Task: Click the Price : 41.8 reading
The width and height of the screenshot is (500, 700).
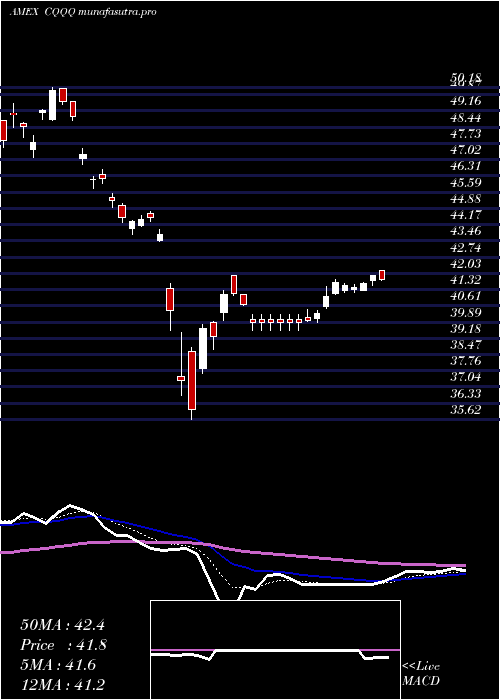Action: pos(63,645)
